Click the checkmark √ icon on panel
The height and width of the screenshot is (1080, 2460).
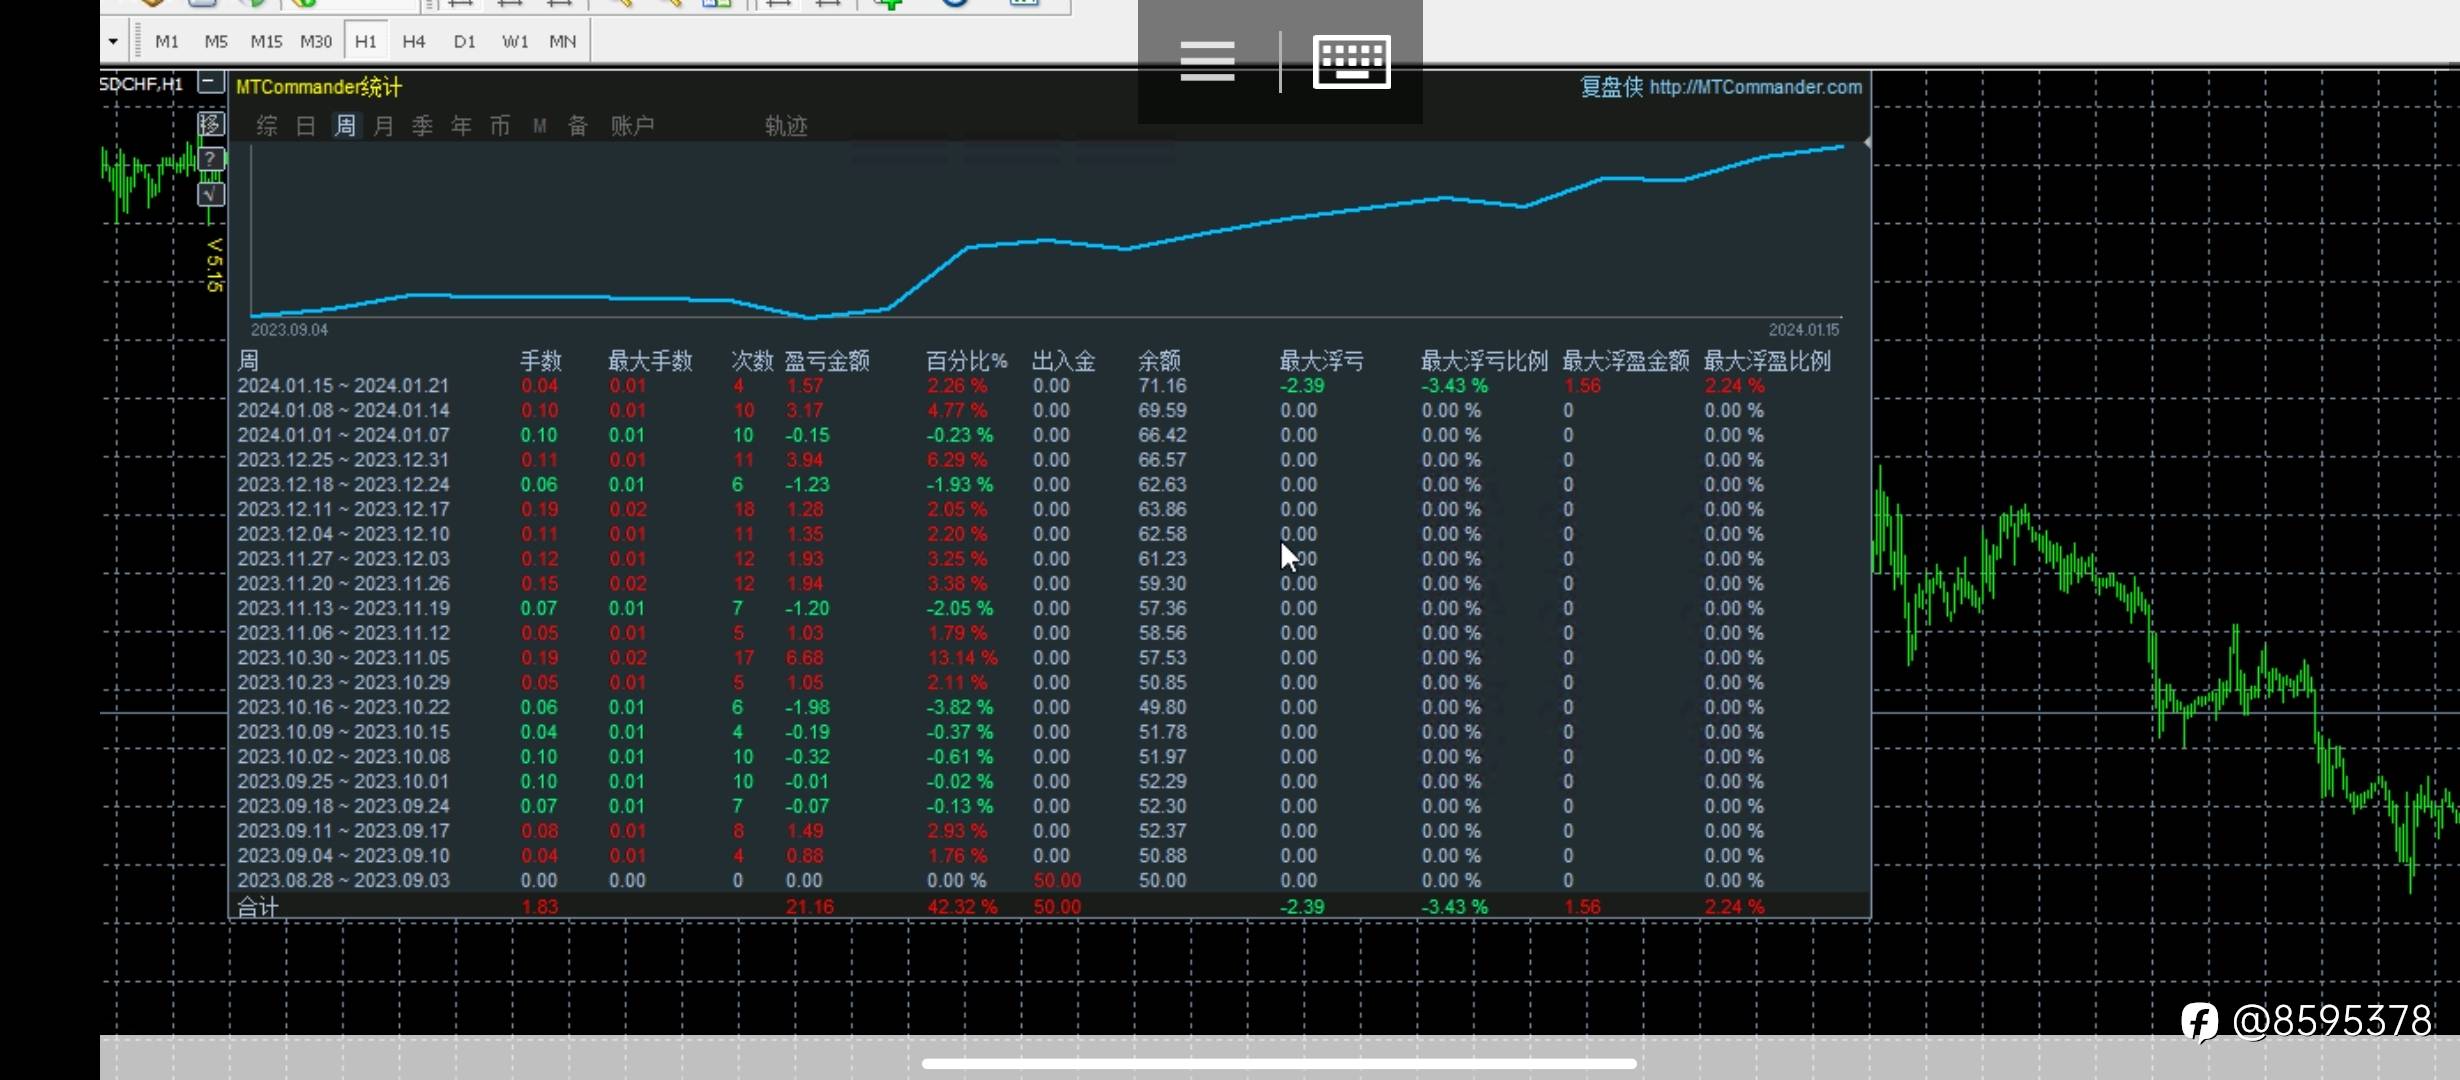(x=210, y=193)
